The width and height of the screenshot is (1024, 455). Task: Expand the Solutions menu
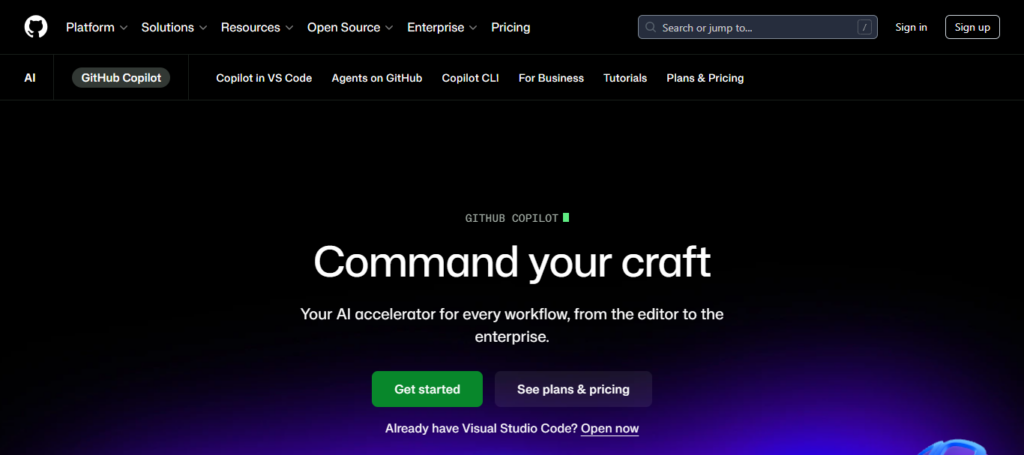point(174,27)
